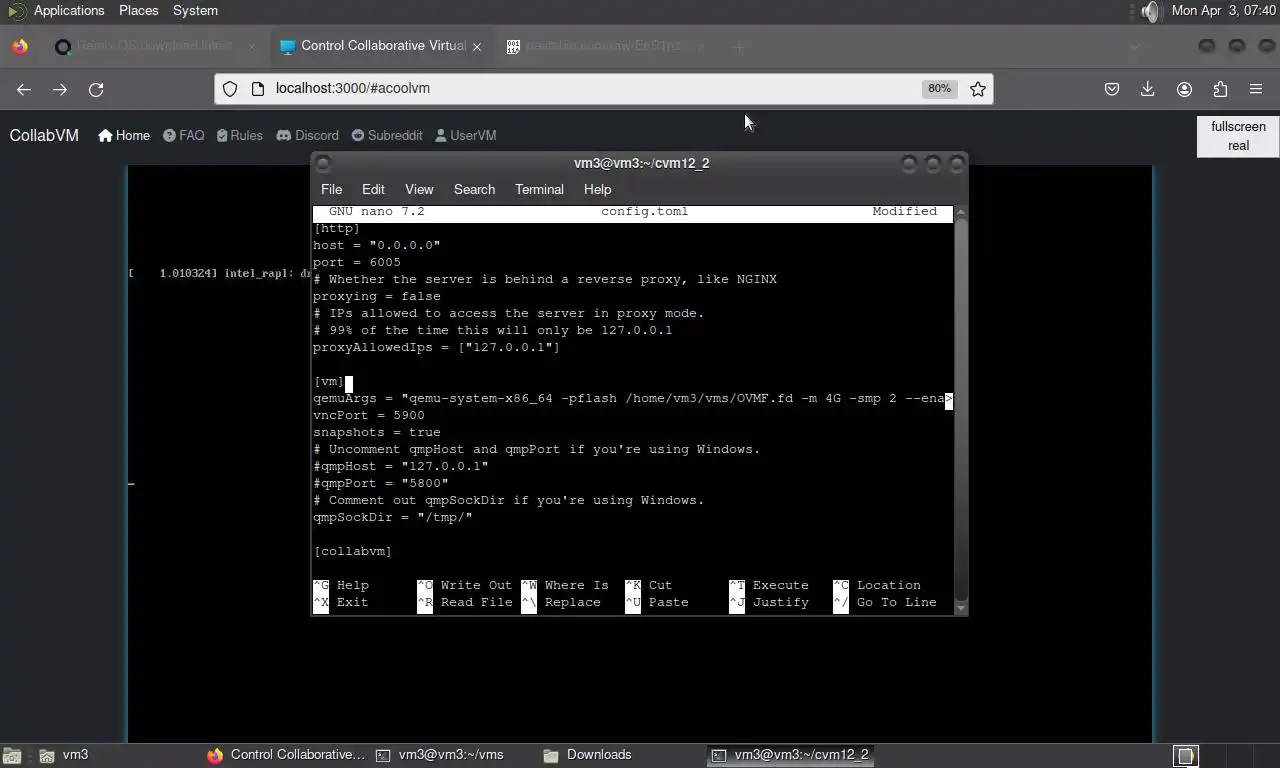Open the CollabVM Subreddit link
This screenshot has width=1280, height=768.
(386, 135)
